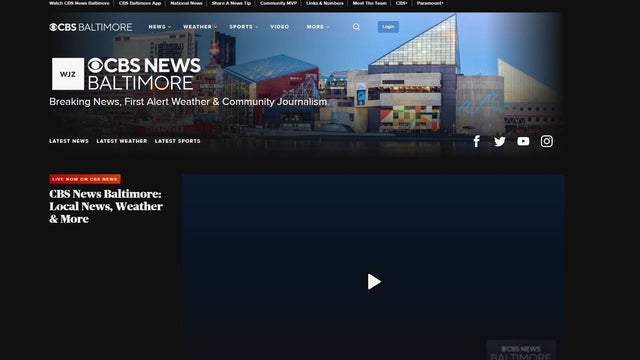Open Meet The Team link
640x360 pixels.
(x=369, y=3)
